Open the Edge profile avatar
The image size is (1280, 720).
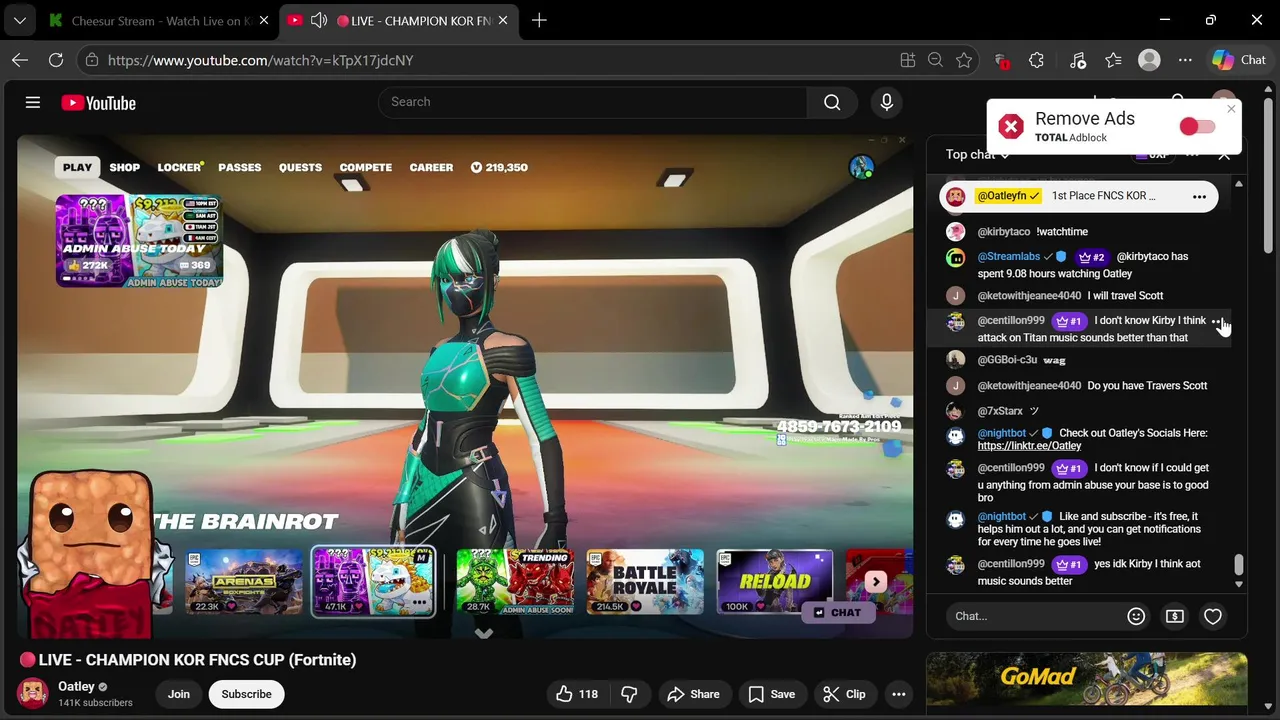click(x=1149, y=60)
